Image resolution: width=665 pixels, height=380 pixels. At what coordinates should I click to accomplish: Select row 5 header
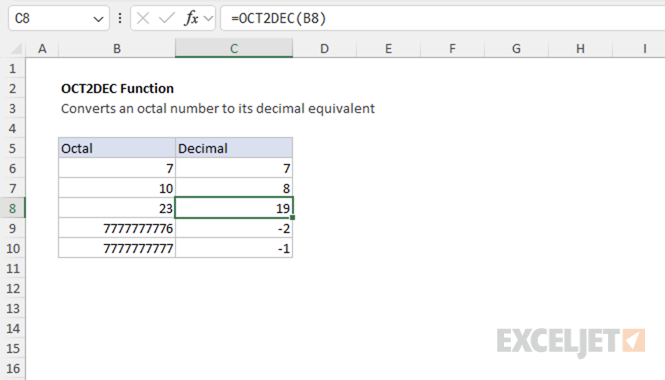click(13, 148)
